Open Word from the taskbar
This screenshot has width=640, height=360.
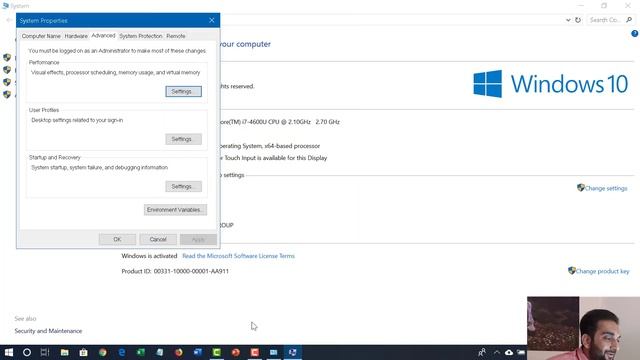(198, 352)
